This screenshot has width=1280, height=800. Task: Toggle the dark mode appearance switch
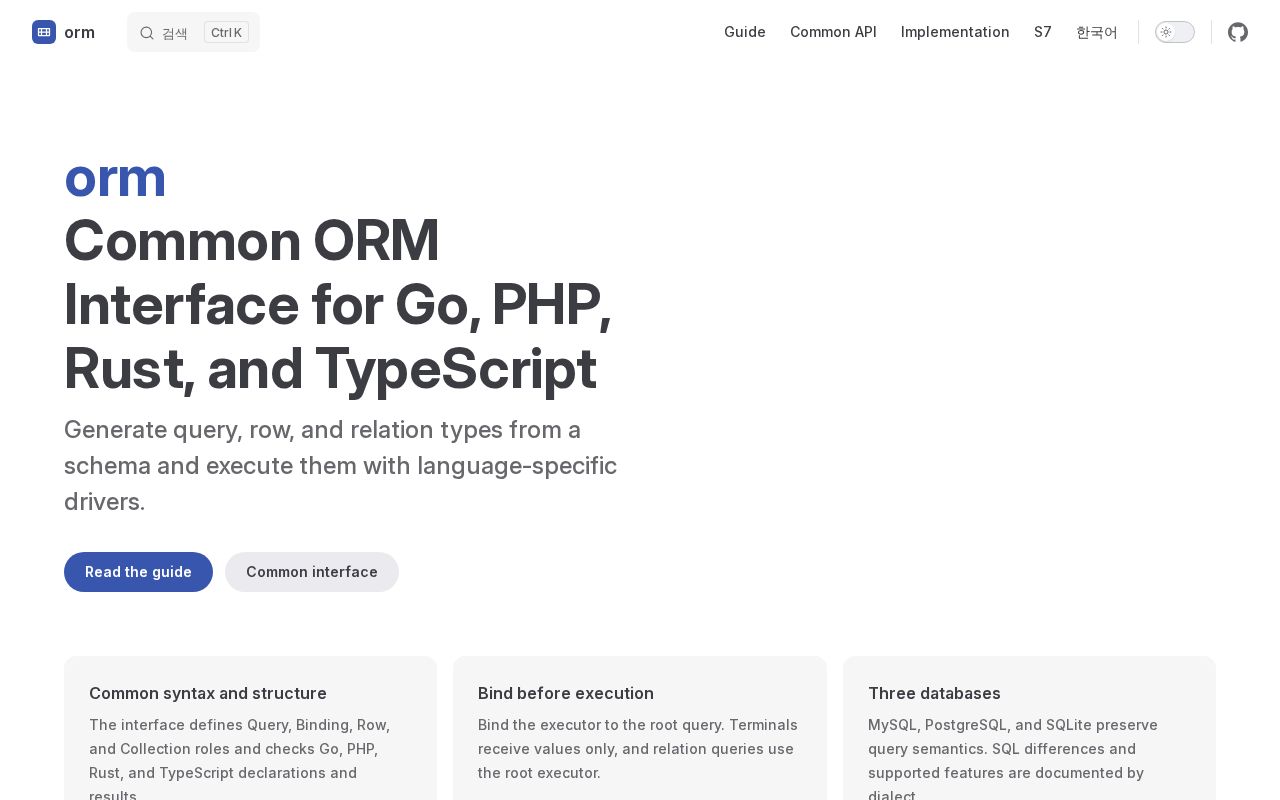pos(1175,32)
